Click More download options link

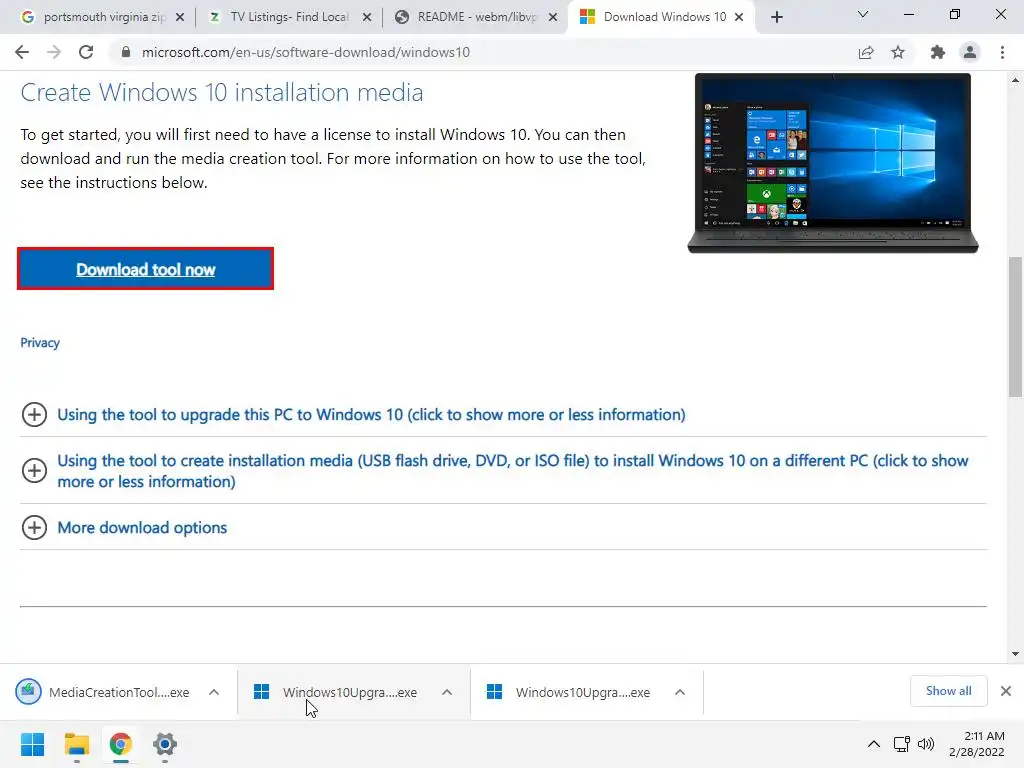click(x=142, y=528)
